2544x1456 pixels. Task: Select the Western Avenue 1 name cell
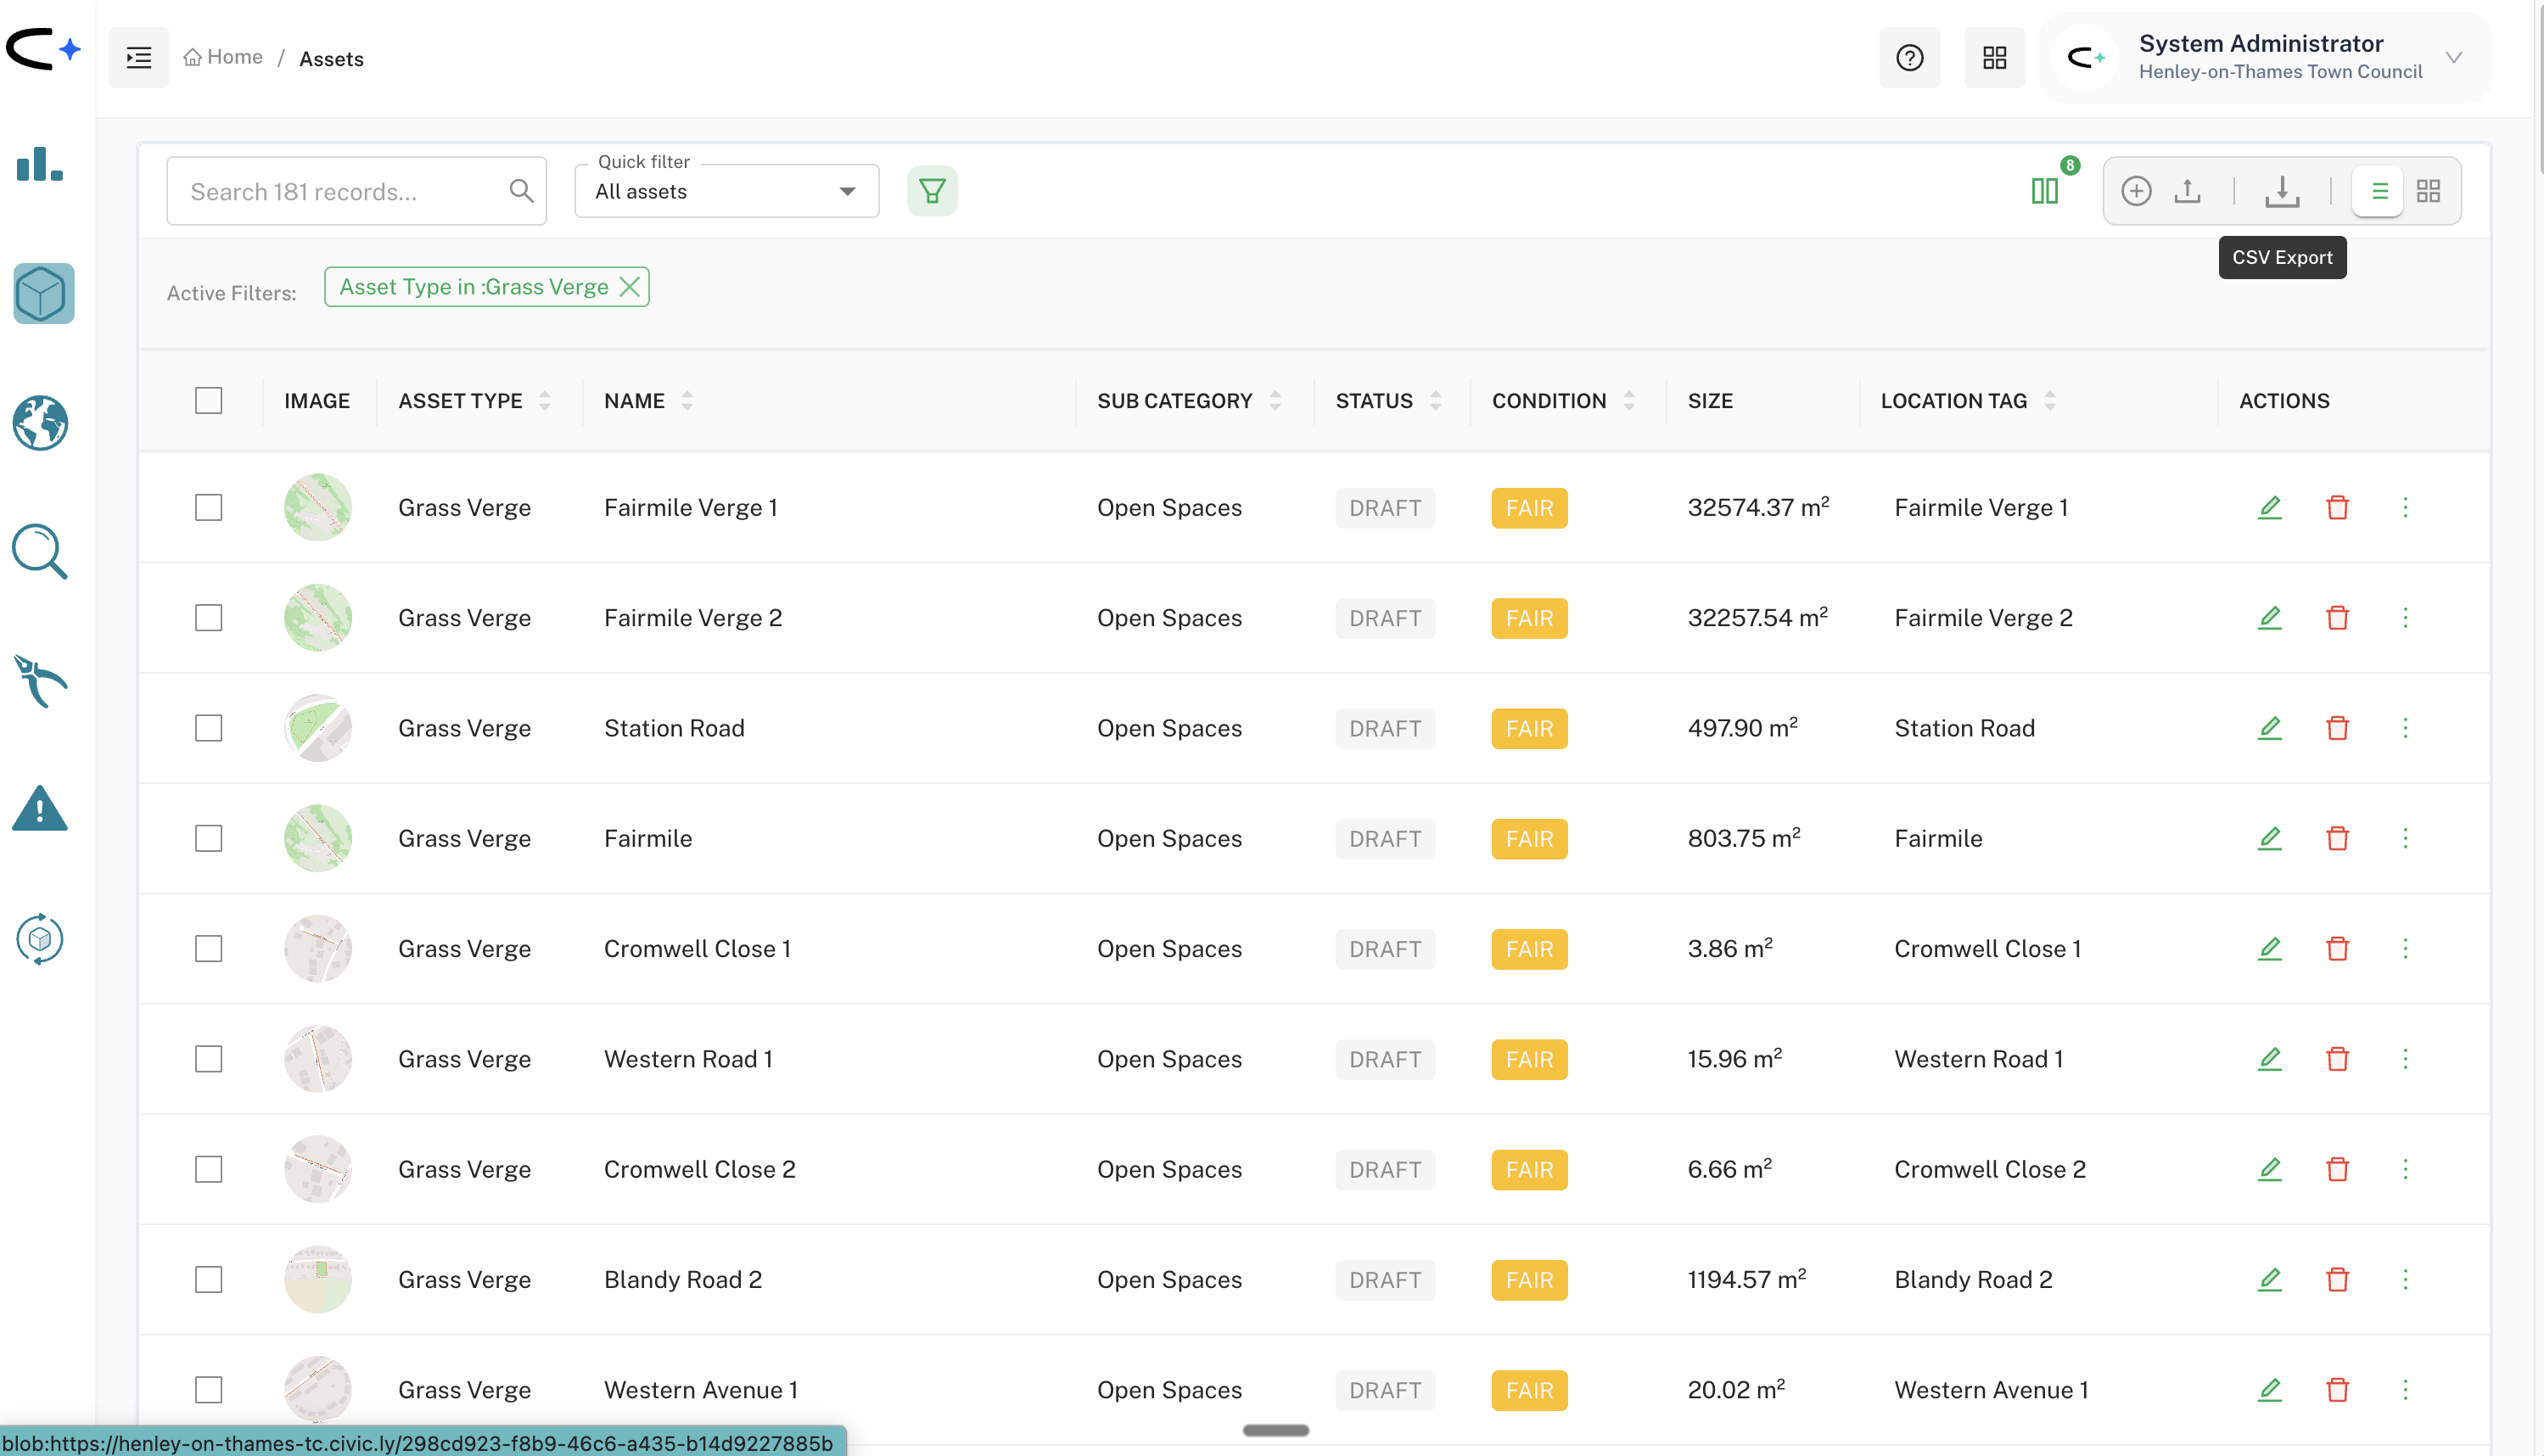tap(700, 1389)
